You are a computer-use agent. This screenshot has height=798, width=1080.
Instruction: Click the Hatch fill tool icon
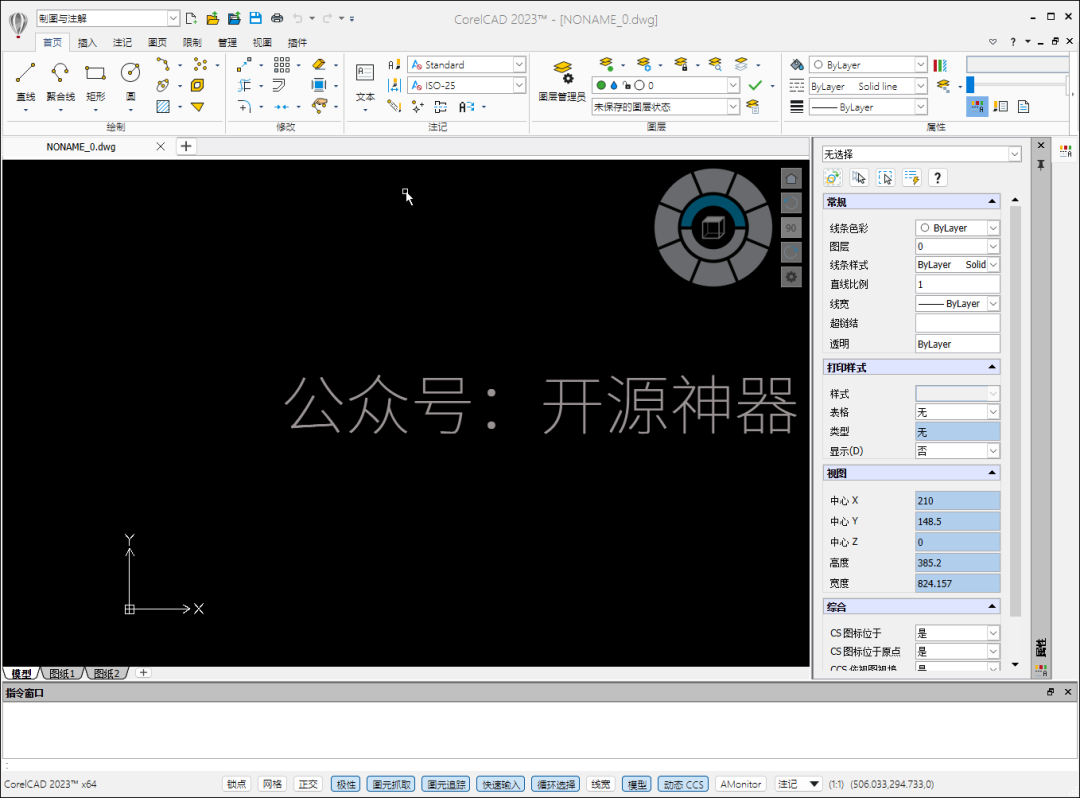163,107
